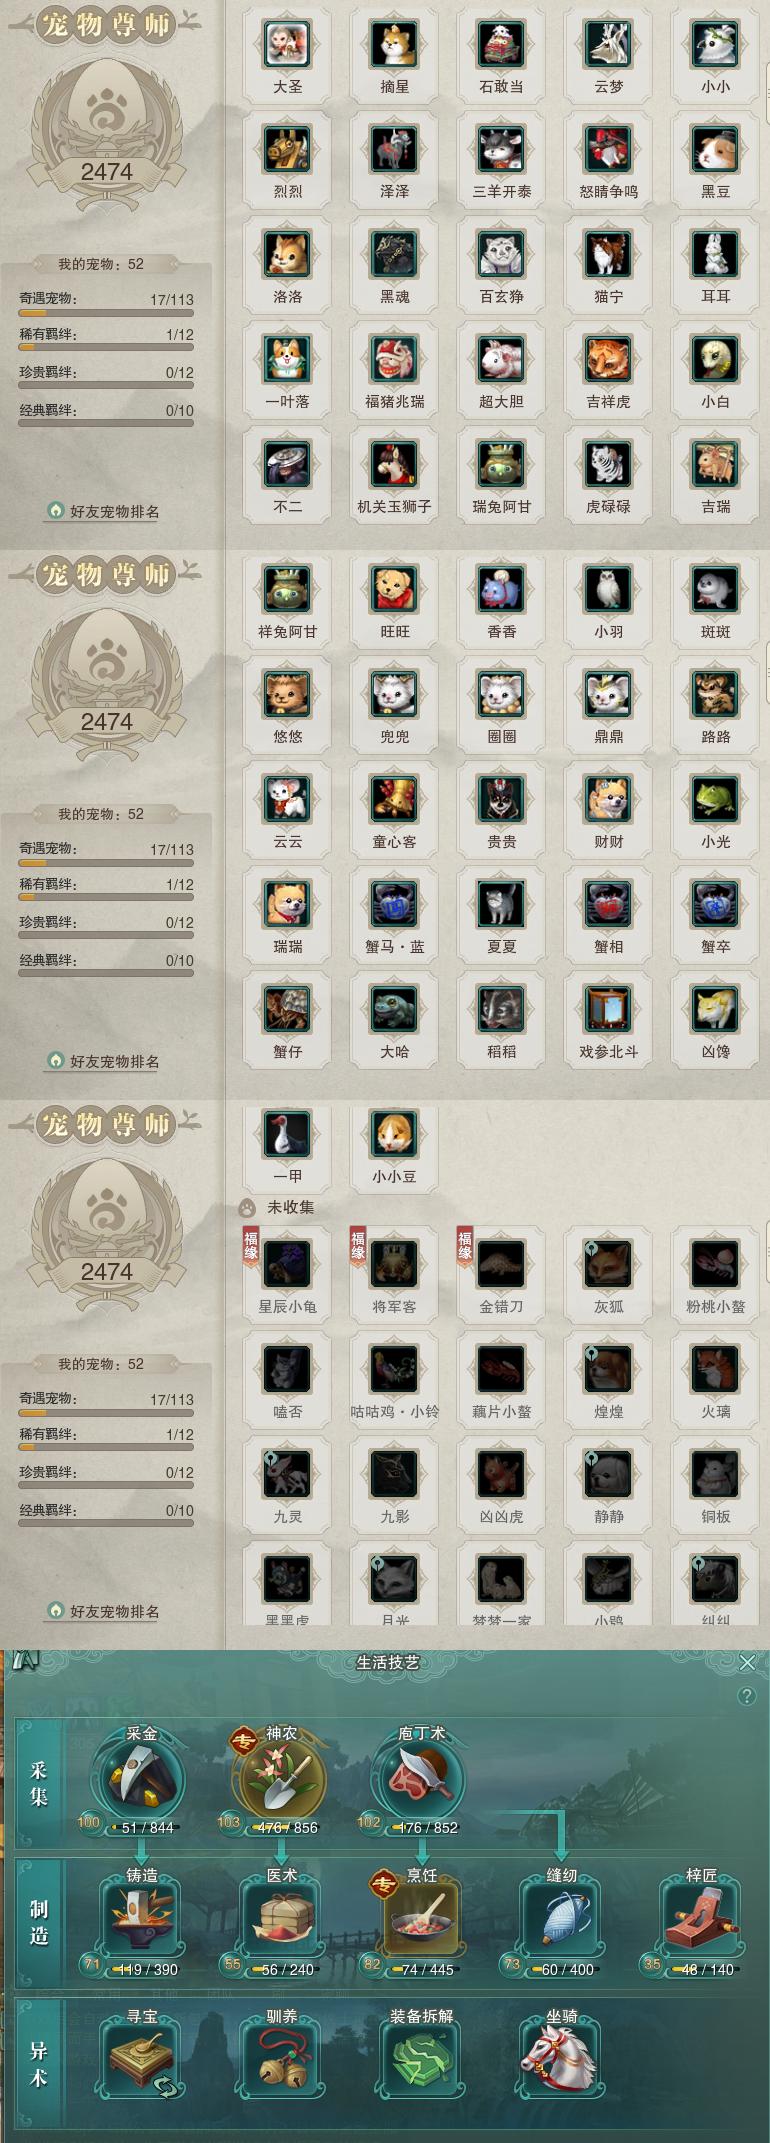
Task: Select the 装备拆解 equipment dismantle icon
Action: point(421,2060)
